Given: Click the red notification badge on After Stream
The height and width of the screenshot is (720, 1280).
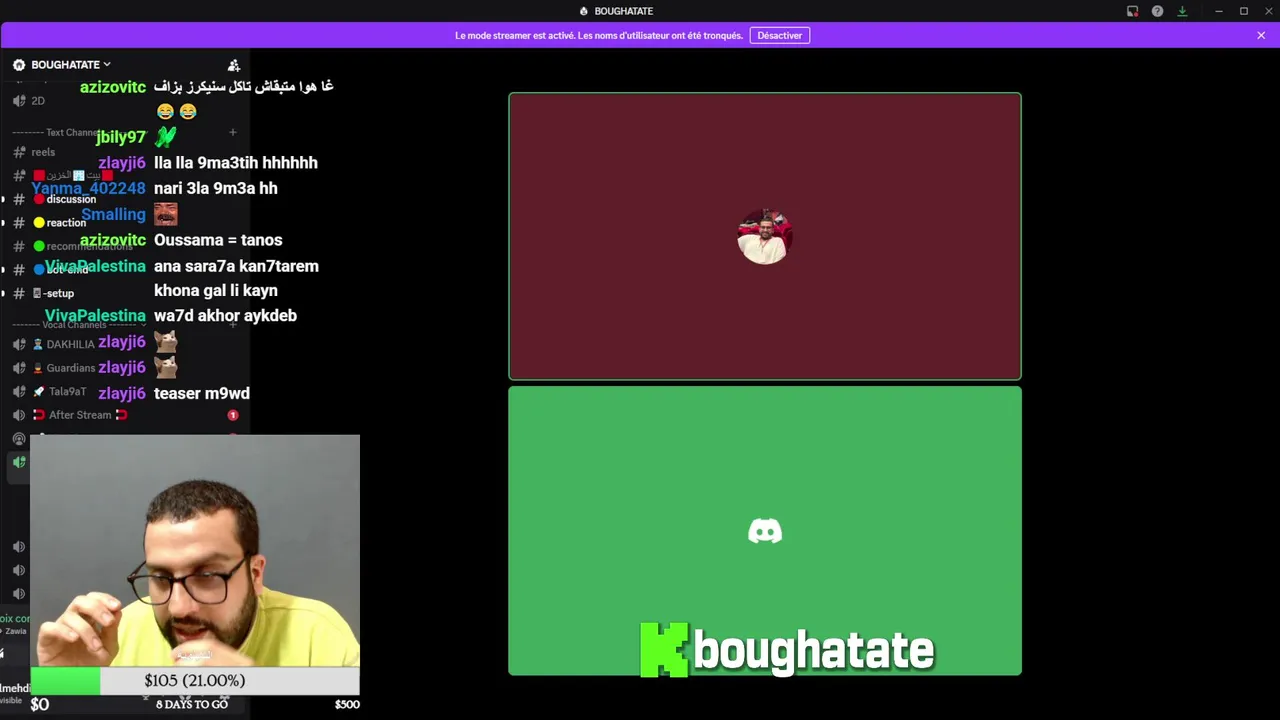Looking at the screenshot, I should tap(232, 415).
